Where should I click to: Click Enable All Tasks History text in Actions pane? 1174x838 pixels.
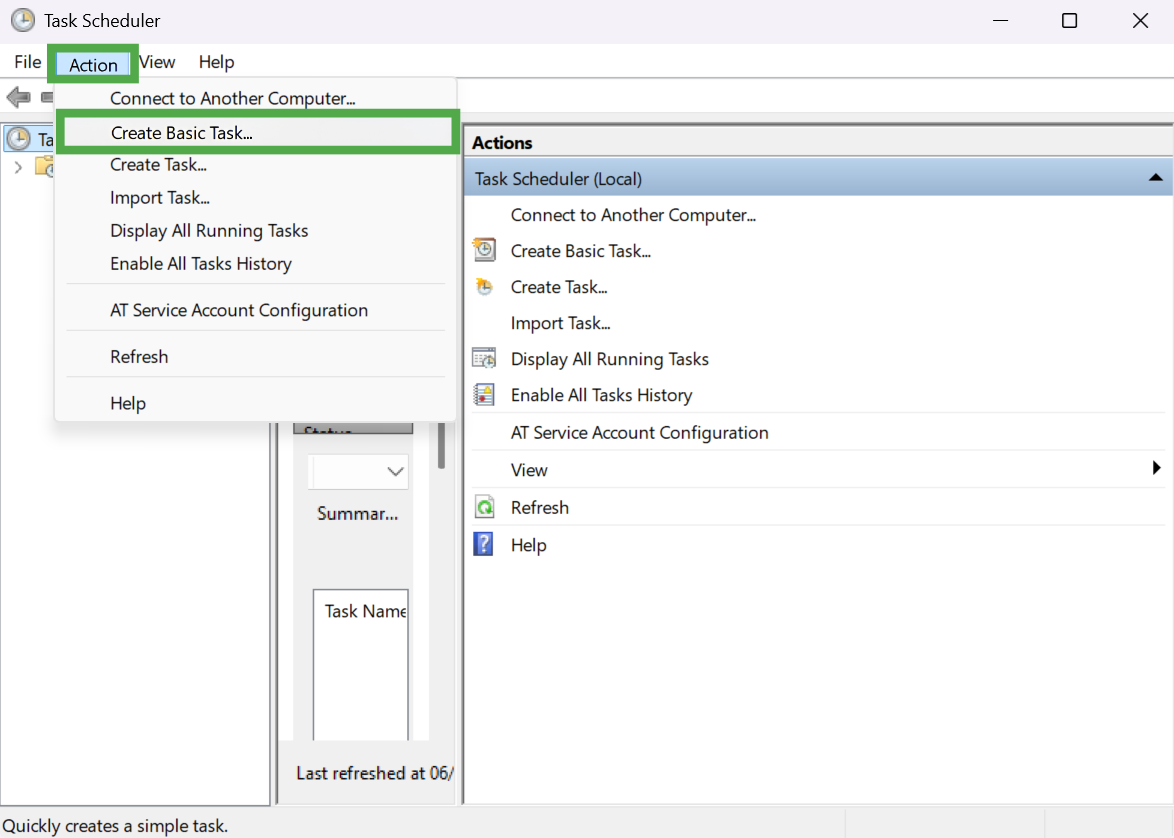point(601,395)
